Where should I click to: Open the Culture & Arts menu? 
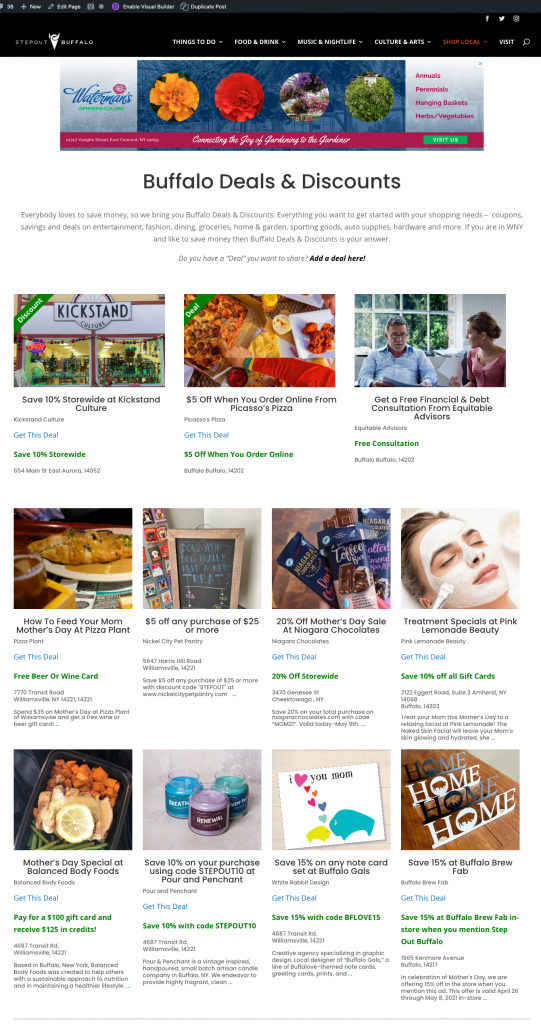coord(402,42)
